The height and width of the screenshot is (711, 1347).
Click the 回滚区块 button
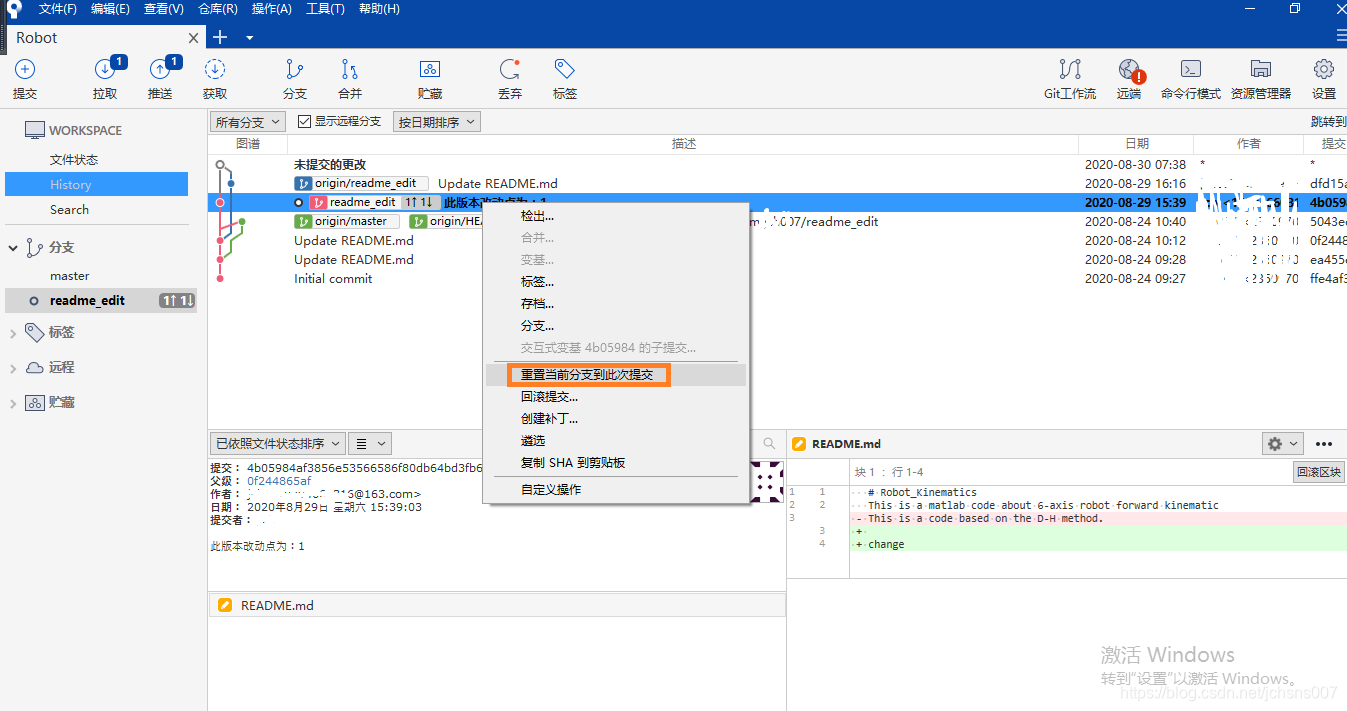click(1318, 472)
